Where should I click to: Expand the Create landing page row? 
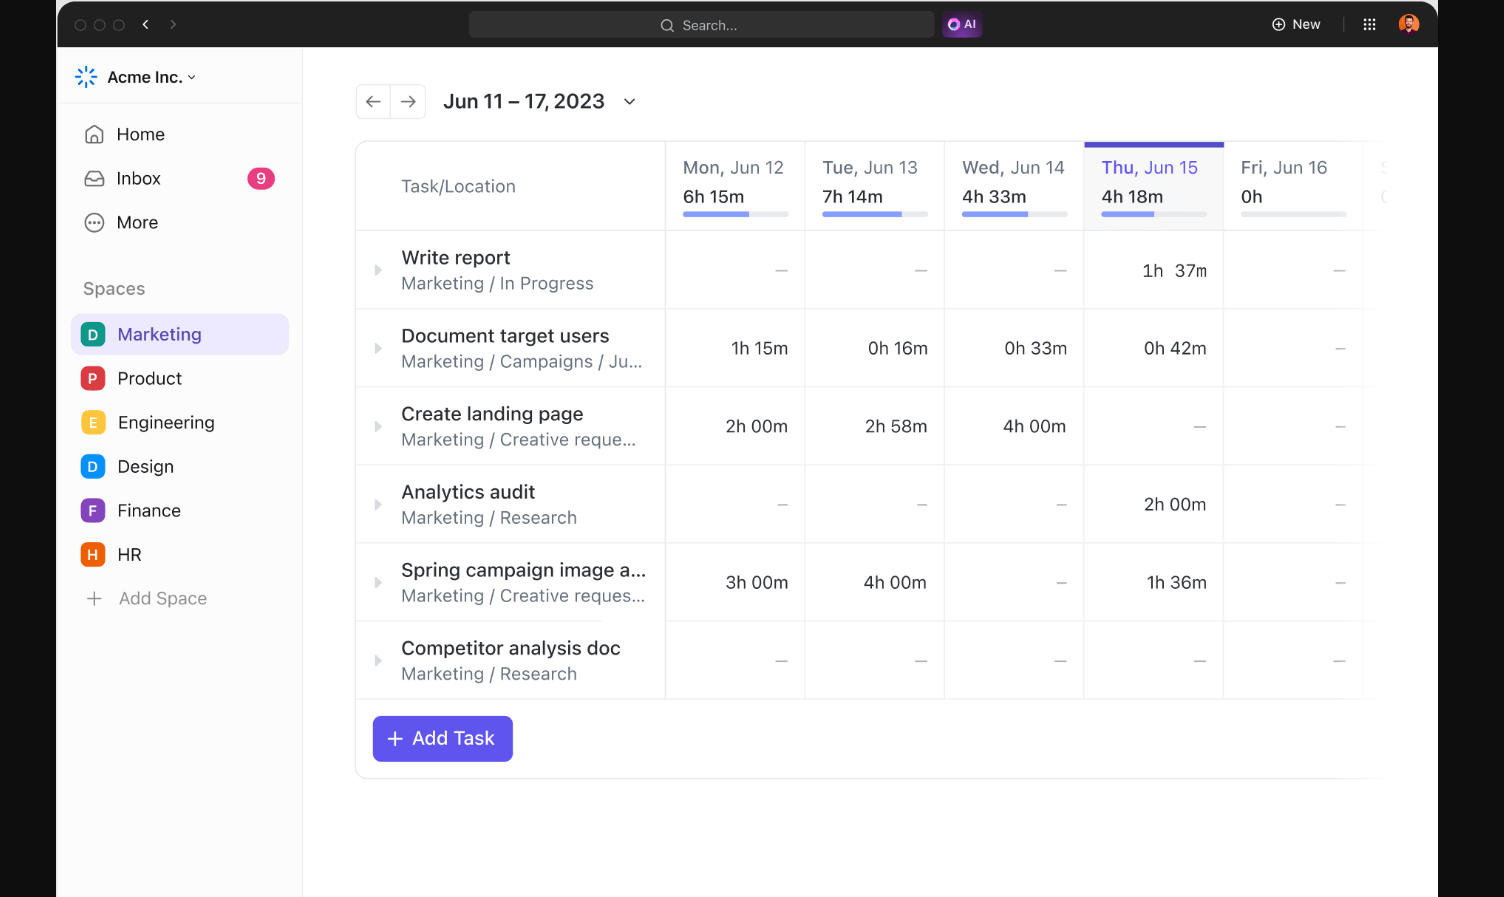pos(378,426)
